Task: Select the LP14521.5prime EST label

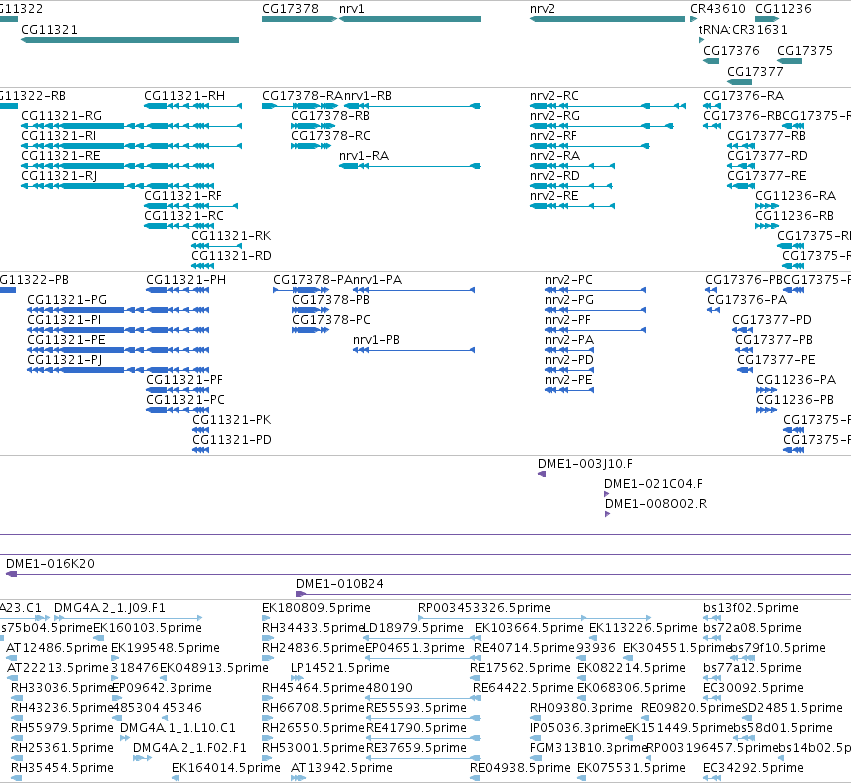Action: point(340,668)
